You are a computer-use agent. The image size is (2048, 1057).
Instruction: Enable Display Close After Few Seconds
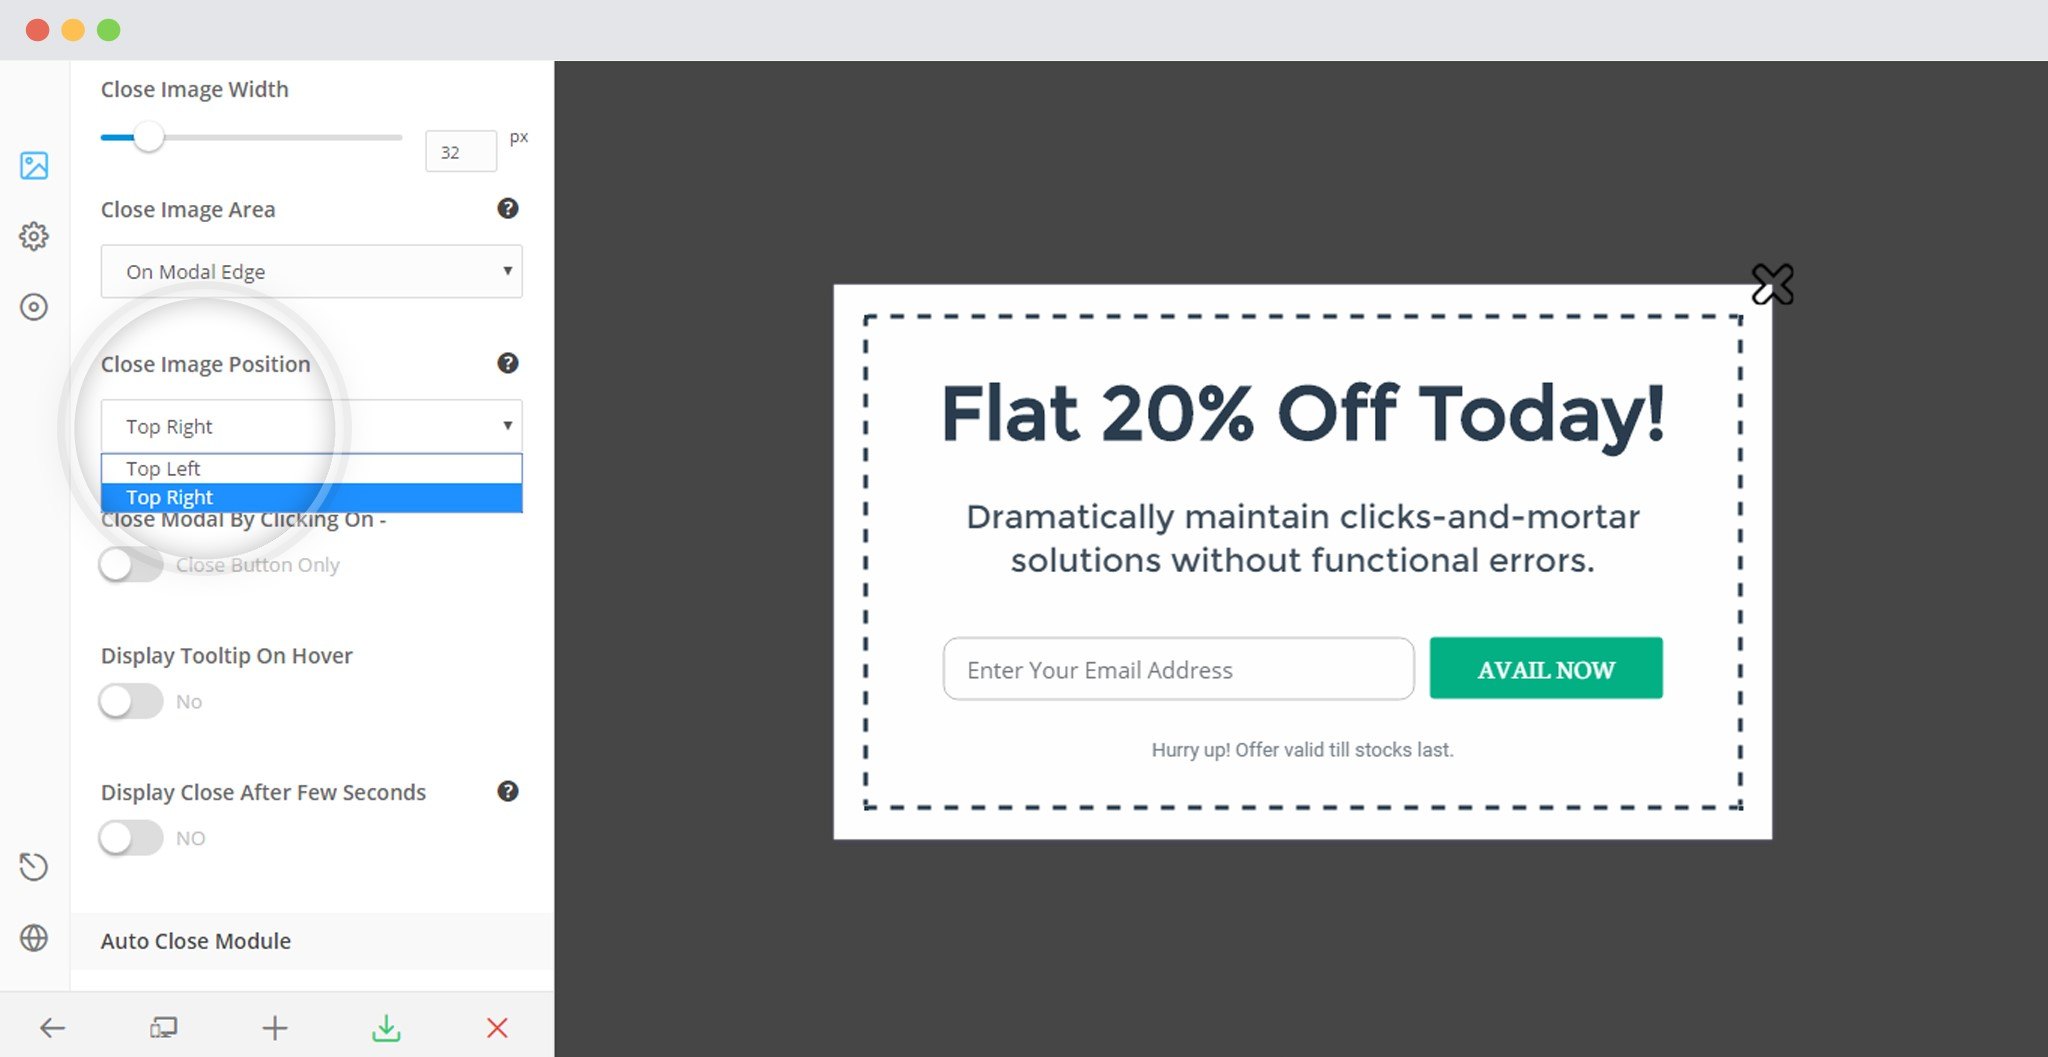click(x=131, y=838)
